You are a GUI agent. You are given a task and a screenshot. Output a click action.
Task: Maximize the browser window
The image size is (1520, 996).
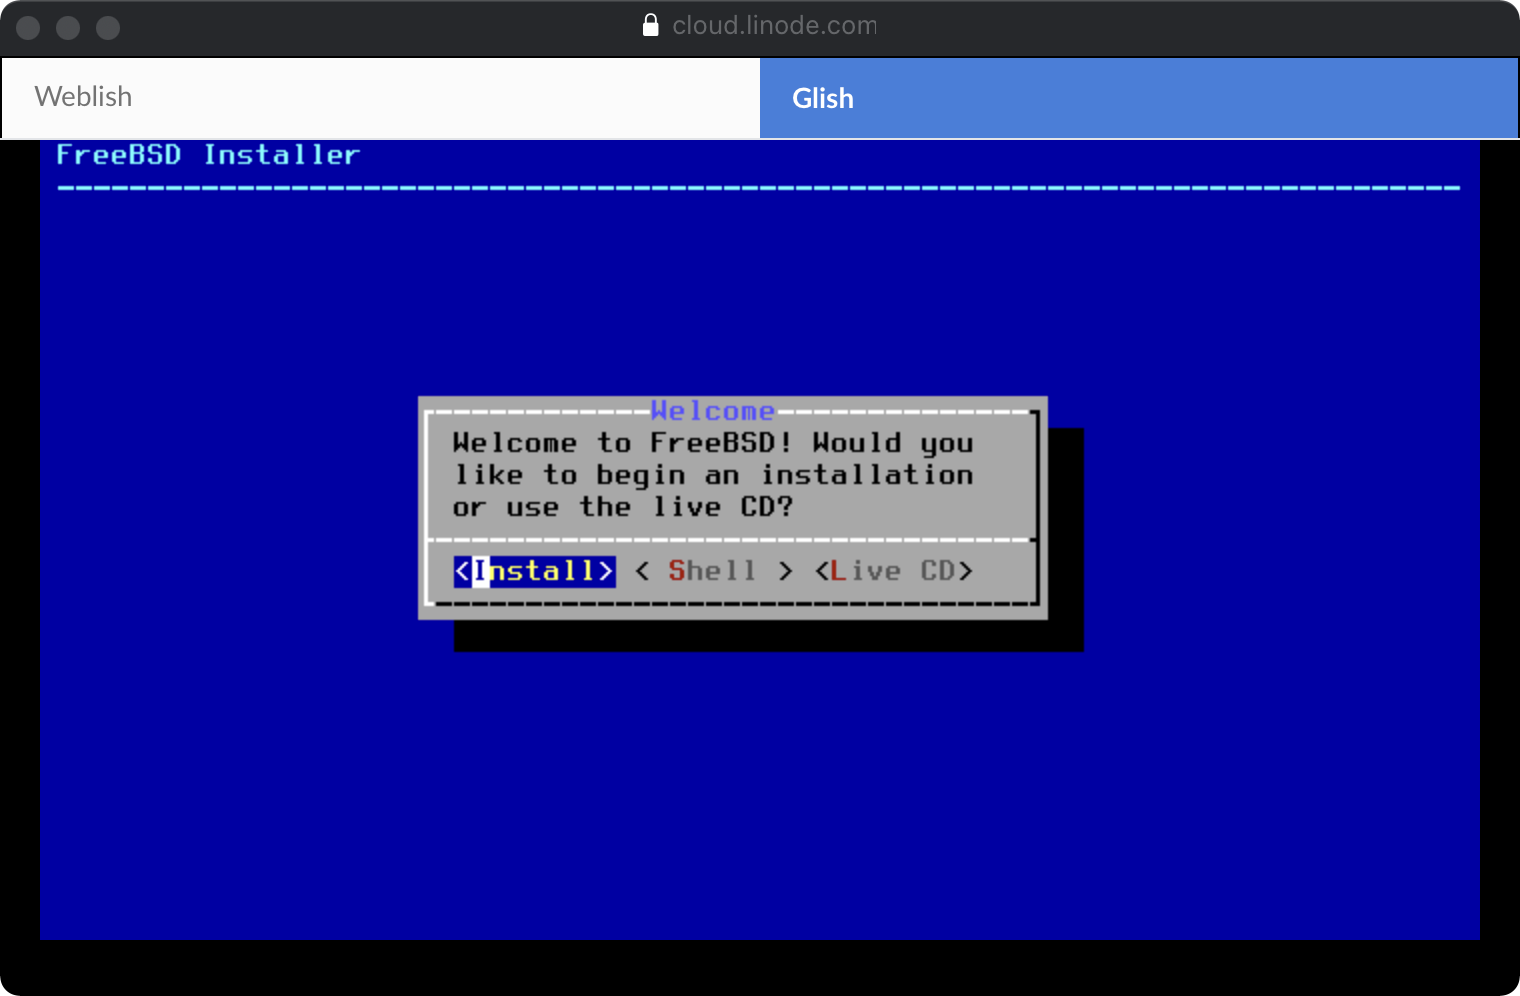pyautogui.click(x=108, y=28)
